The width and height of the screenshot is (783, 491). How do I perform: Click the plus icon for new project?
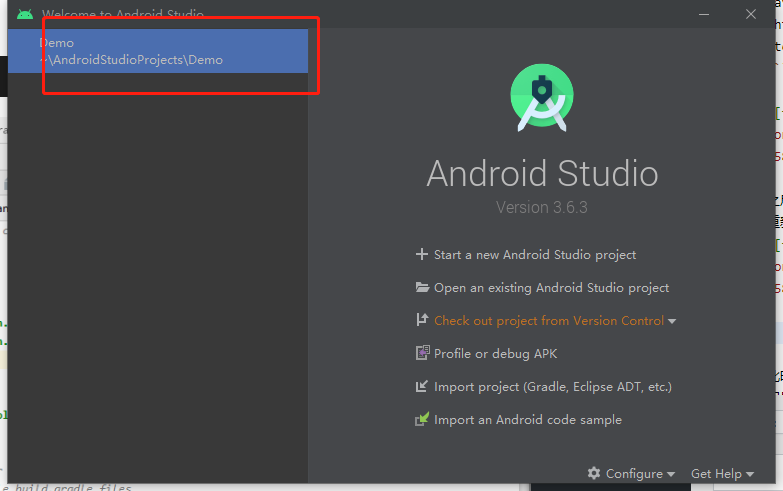coord(421,255)
